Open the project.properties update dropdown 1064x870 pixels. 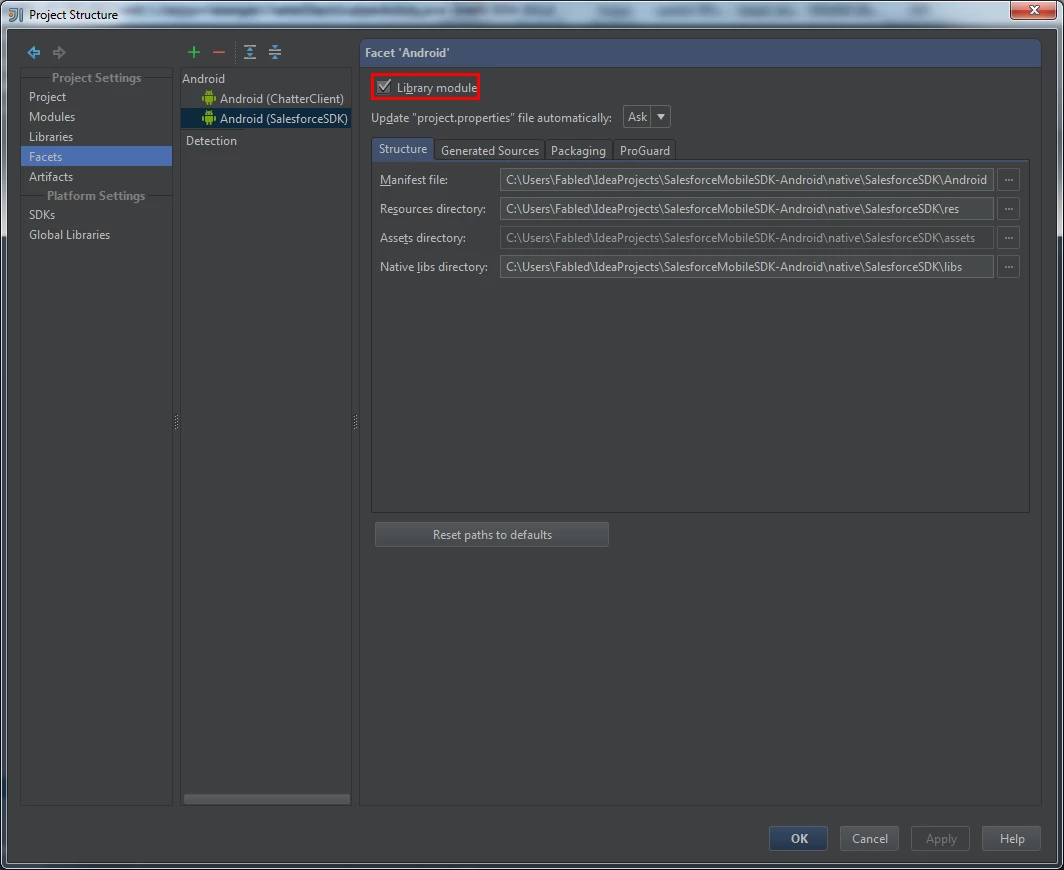click(x=647, y=117)
